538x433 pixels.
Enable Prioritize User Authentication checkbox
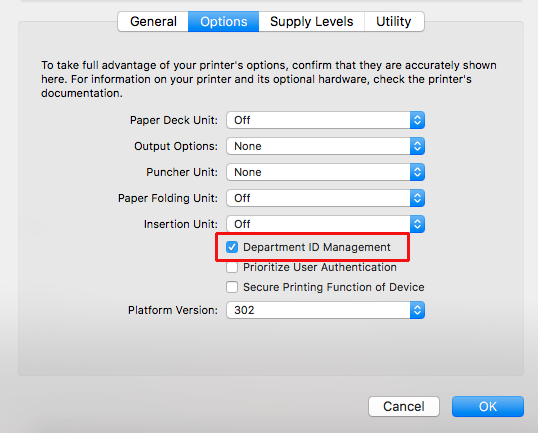pos(232,267)
